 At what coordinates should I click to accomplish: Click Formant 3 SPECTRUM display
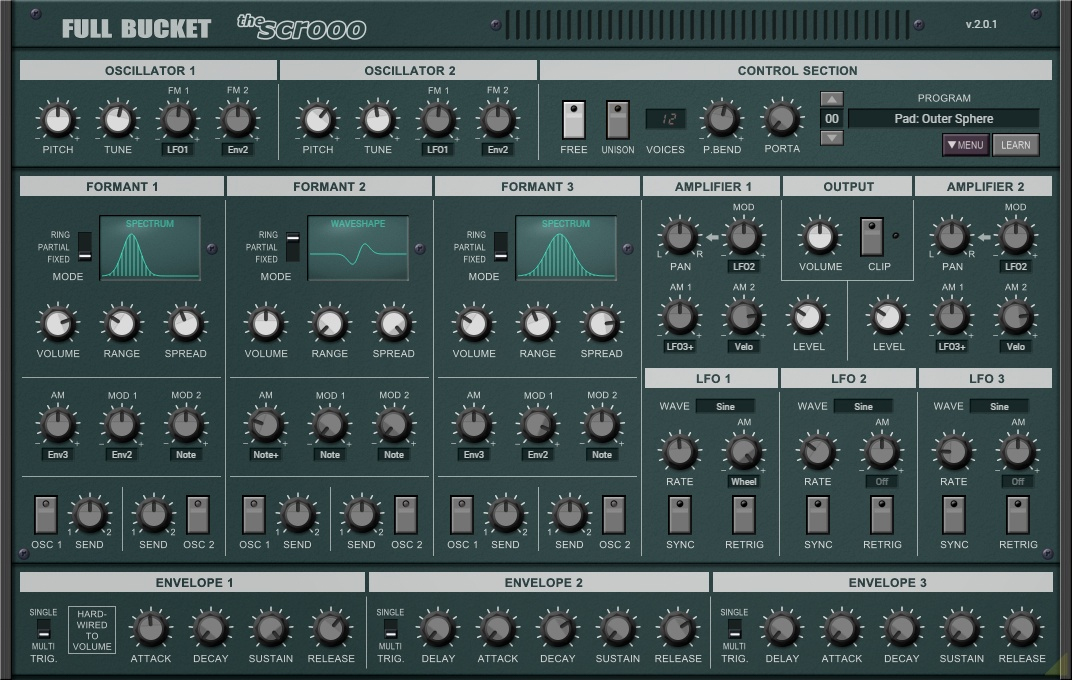tap(565, 248)
